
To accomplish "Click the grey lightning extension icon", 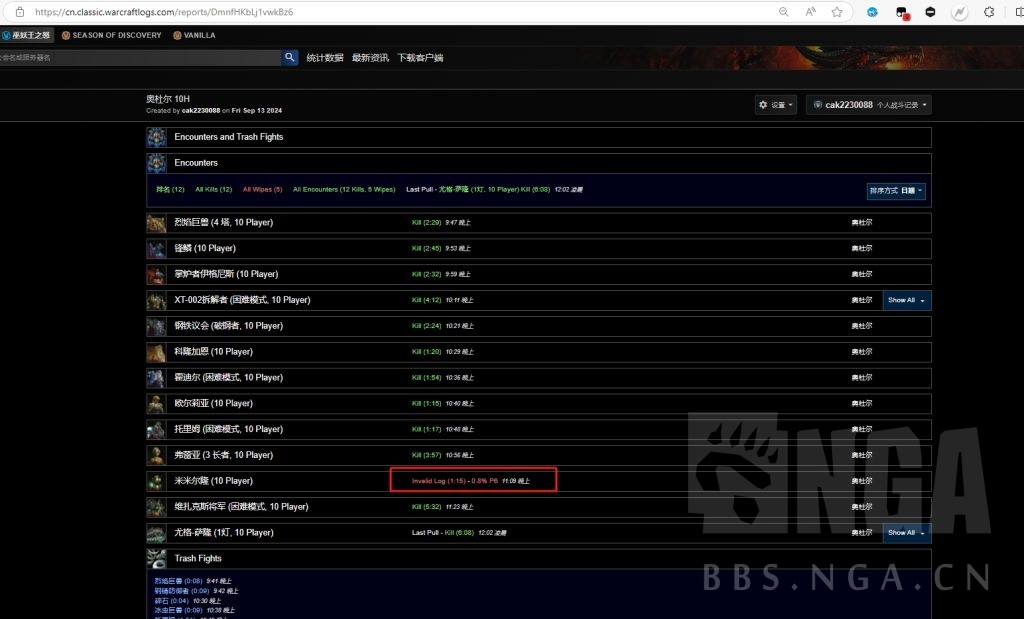I will coord(959,12).
